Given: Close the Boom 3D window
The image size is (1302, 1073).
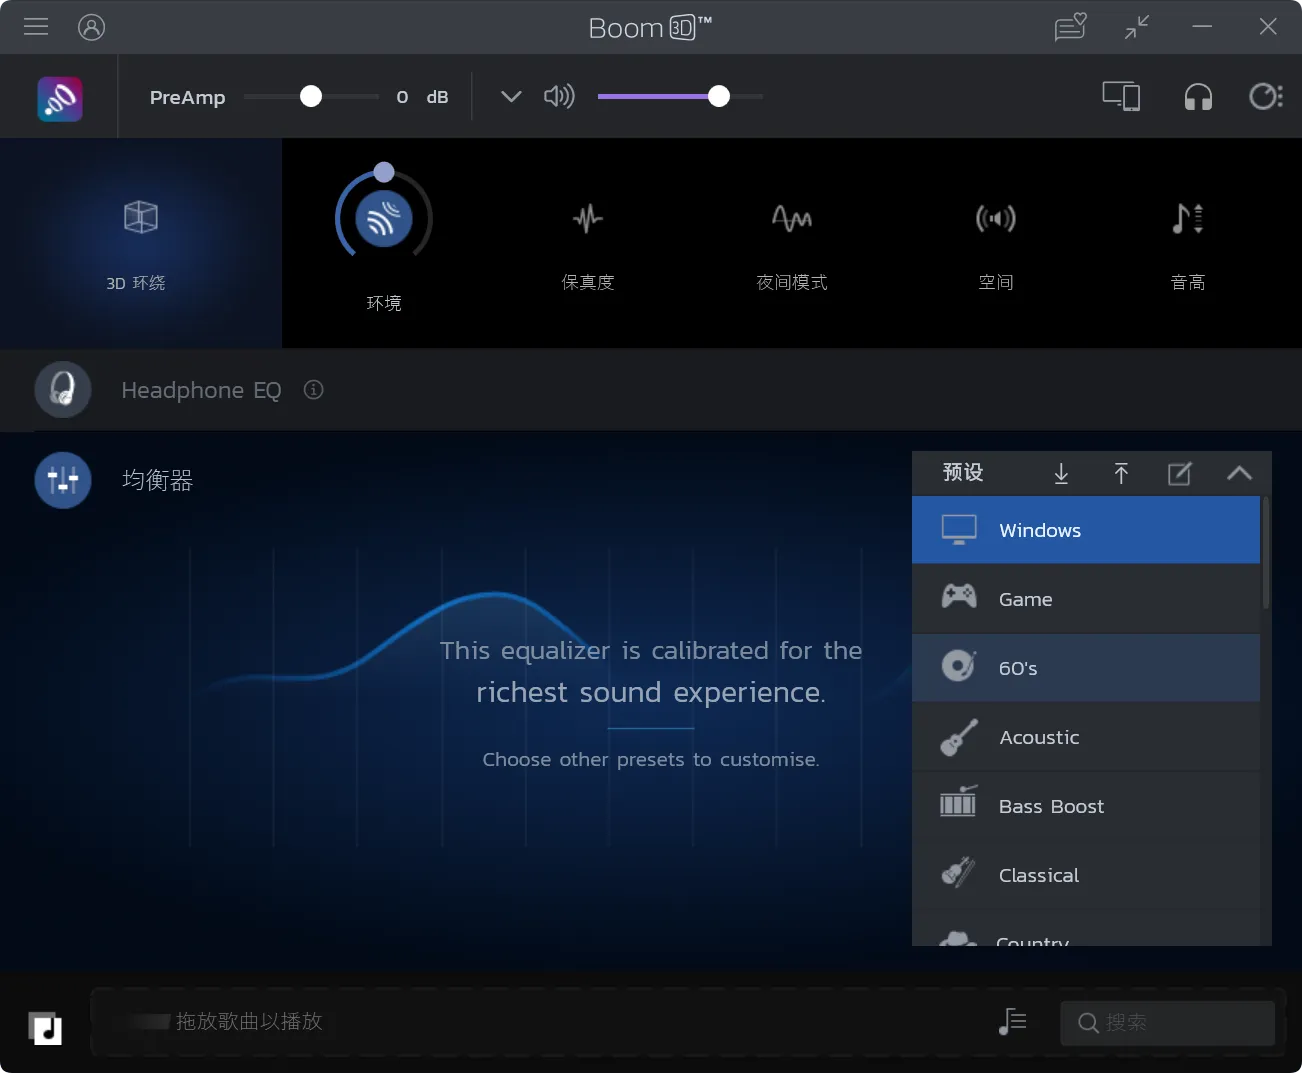Looking at the screenshot, I should click(x=1268, y=27).
